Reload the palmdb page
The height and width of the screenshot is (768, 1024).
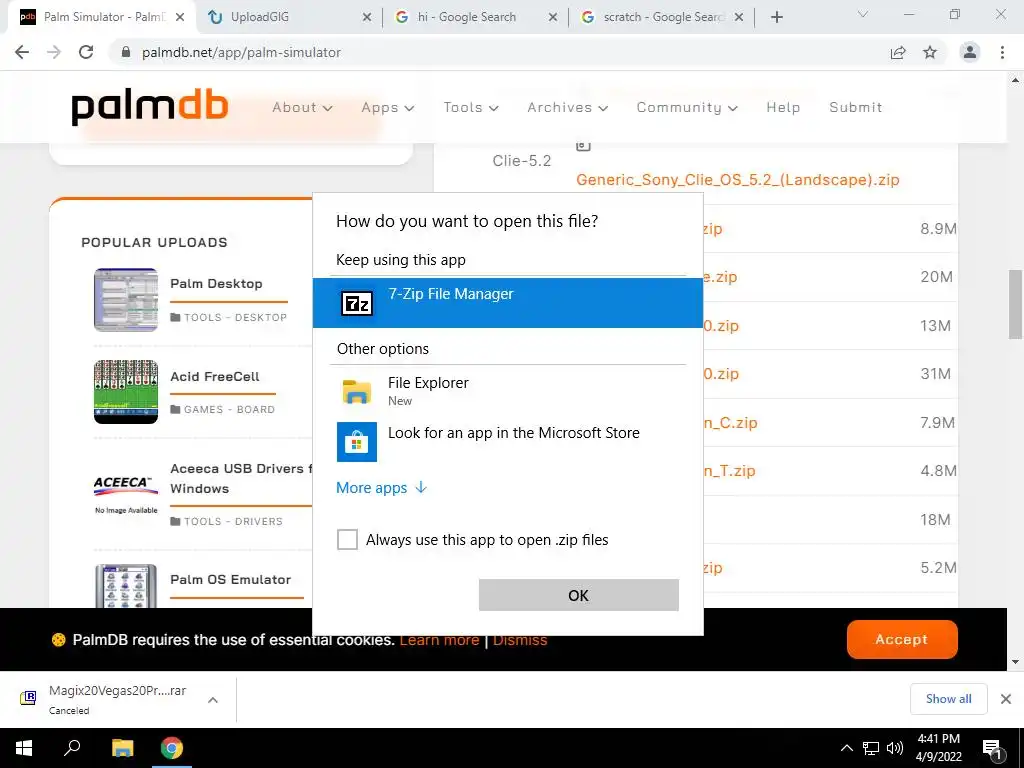click(x=86, y=52)
